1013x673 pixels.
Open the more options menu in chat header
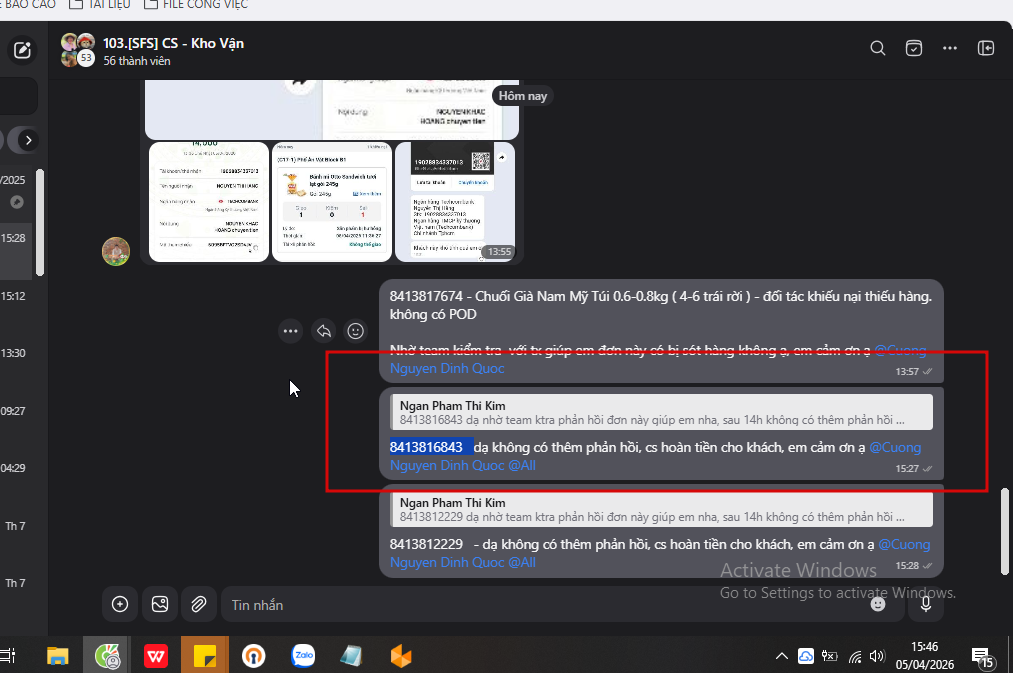950,48
